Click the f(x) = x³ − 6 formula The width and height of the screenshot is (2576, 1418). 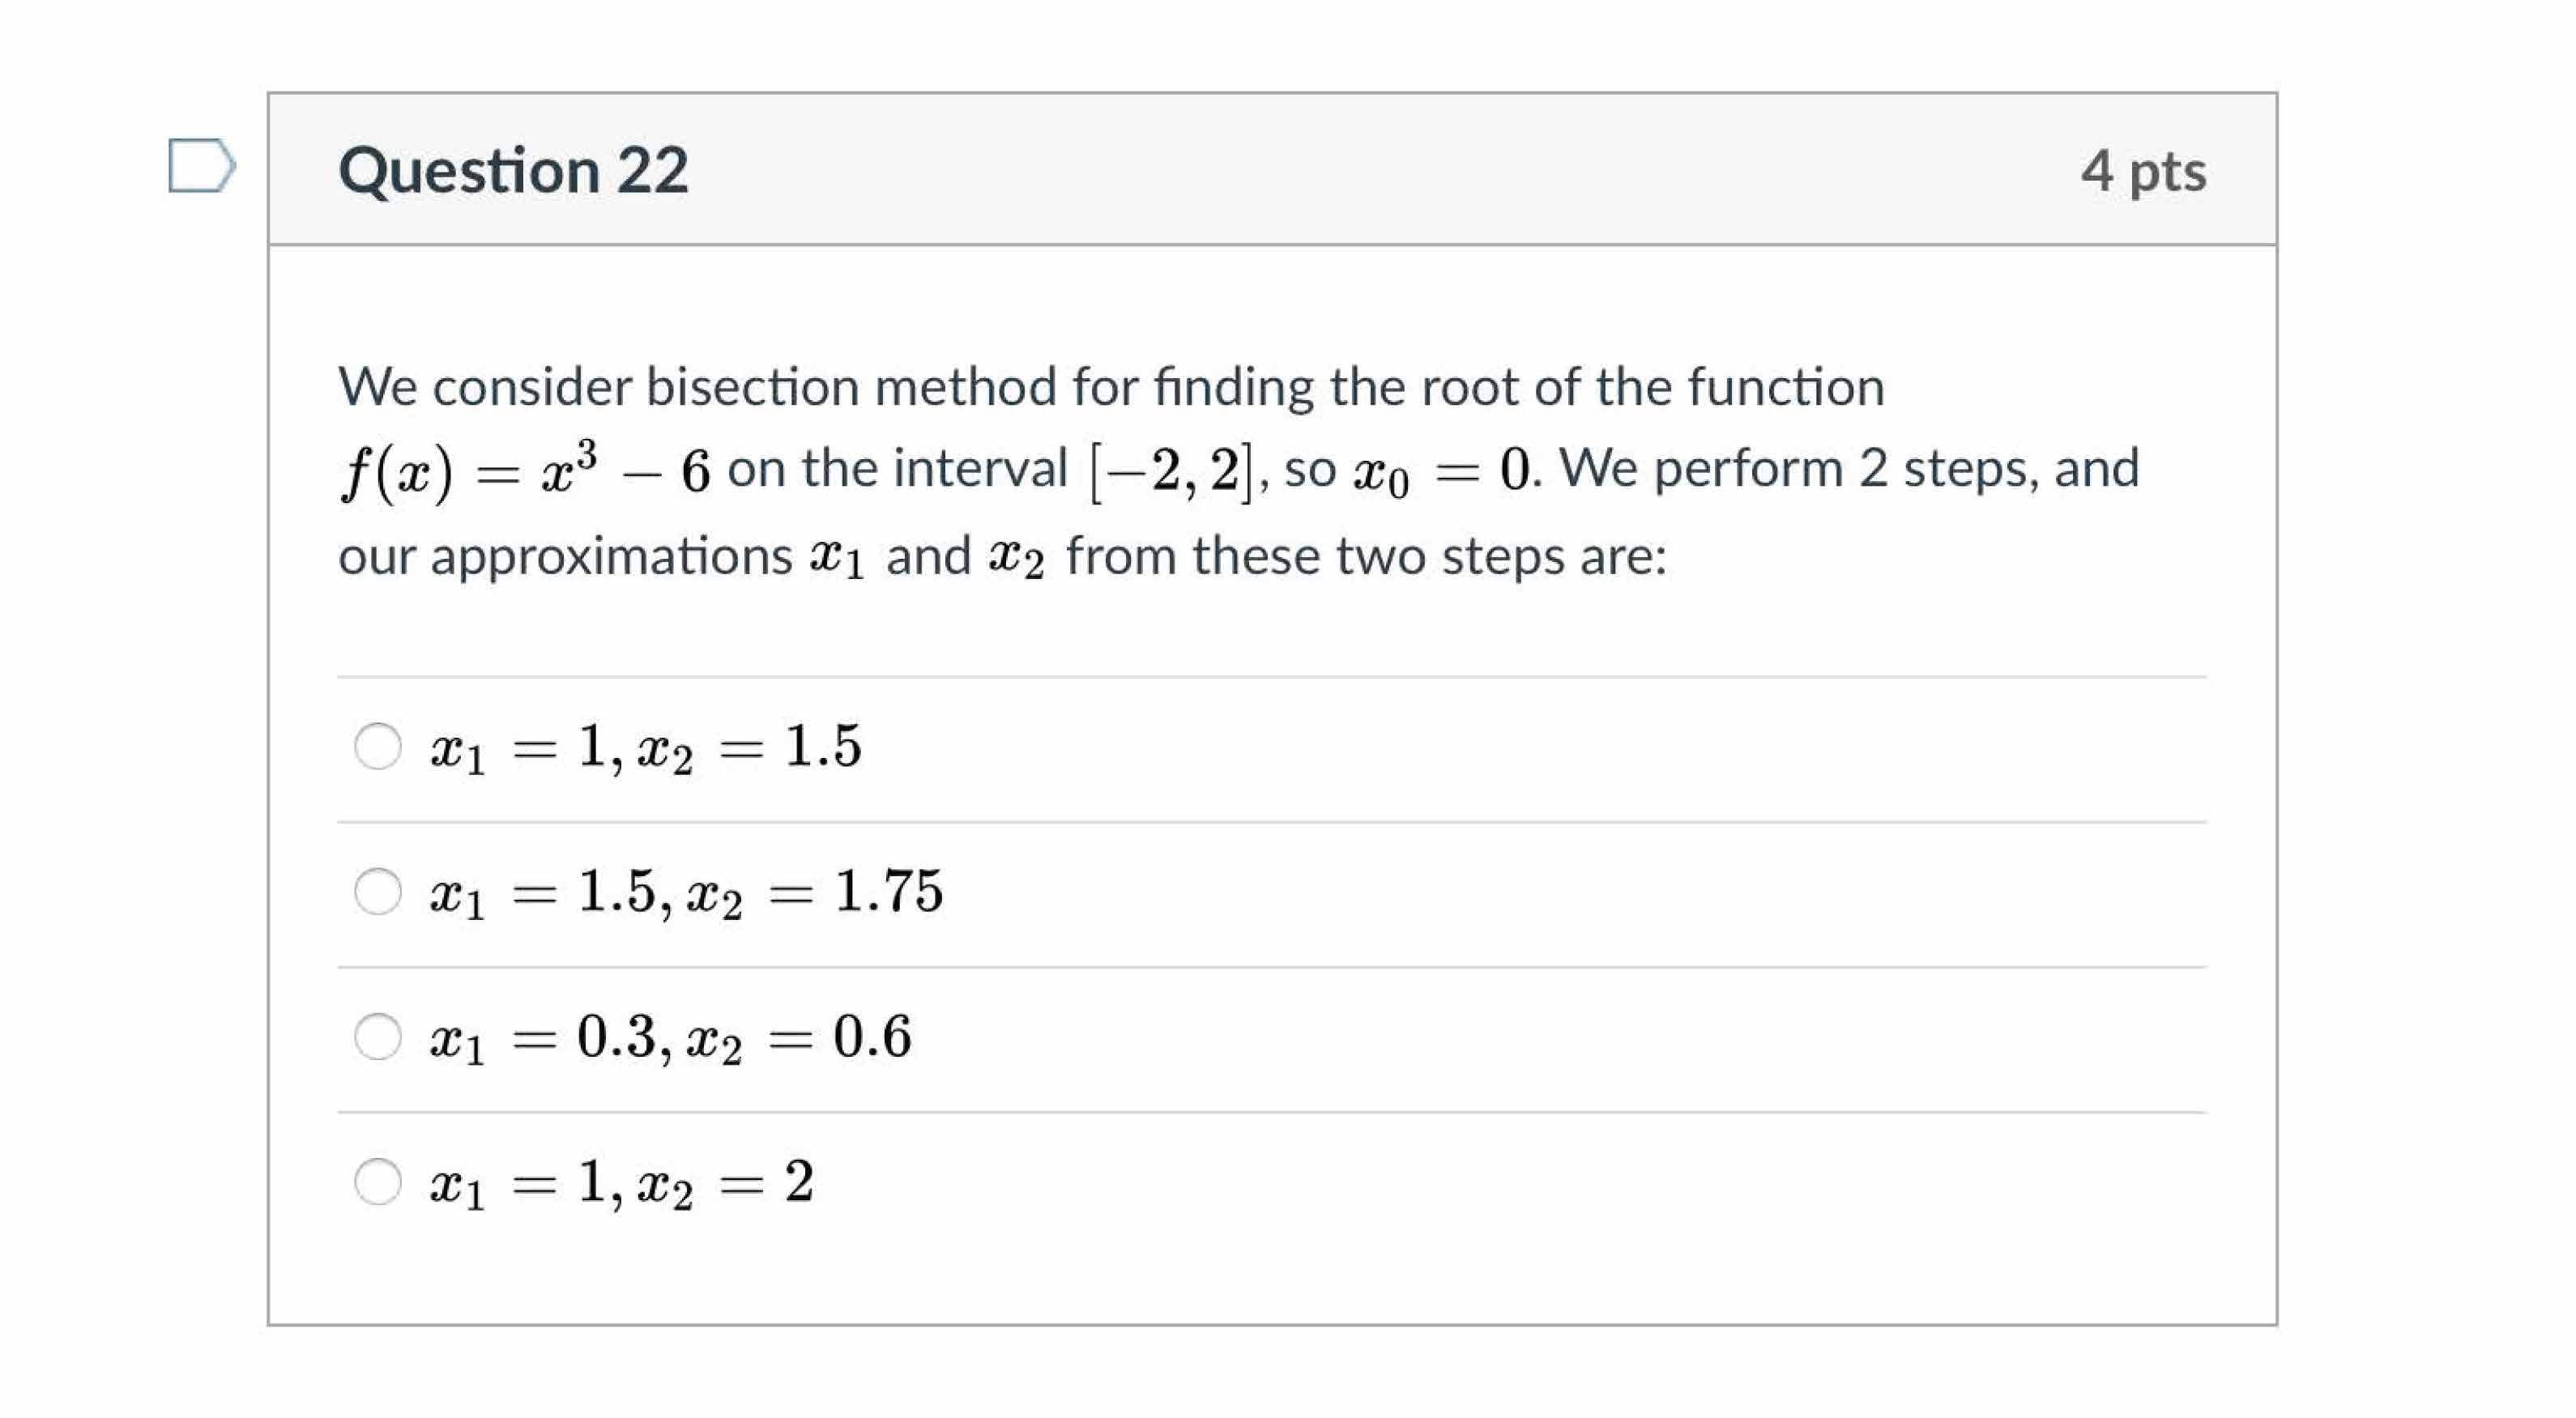[525, 470]
